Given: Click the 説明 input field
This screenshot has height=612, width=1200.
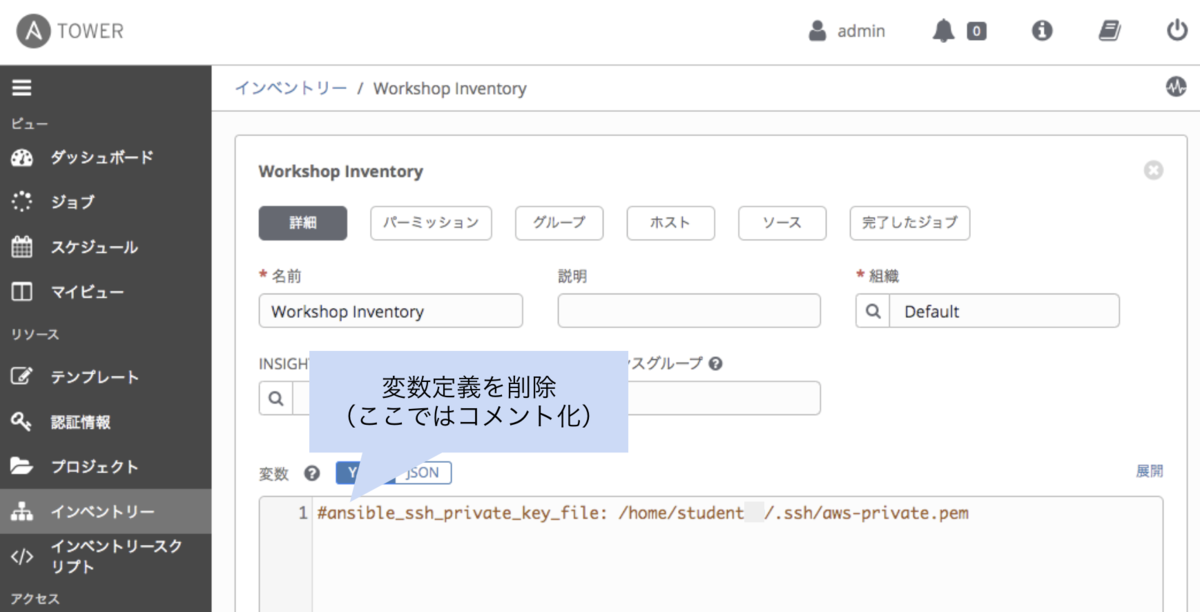Looking at the screenshot, I should tap(689, 311).
